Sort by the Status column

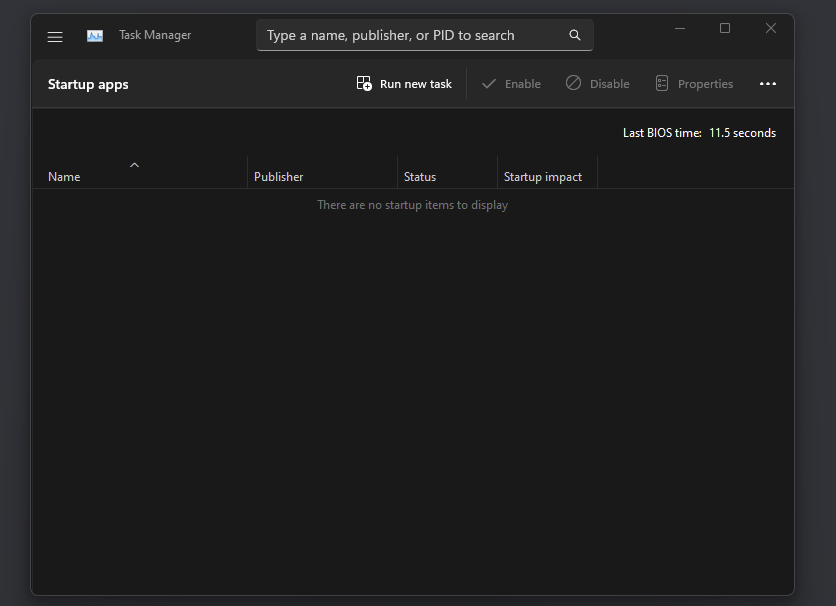(447, 172)
